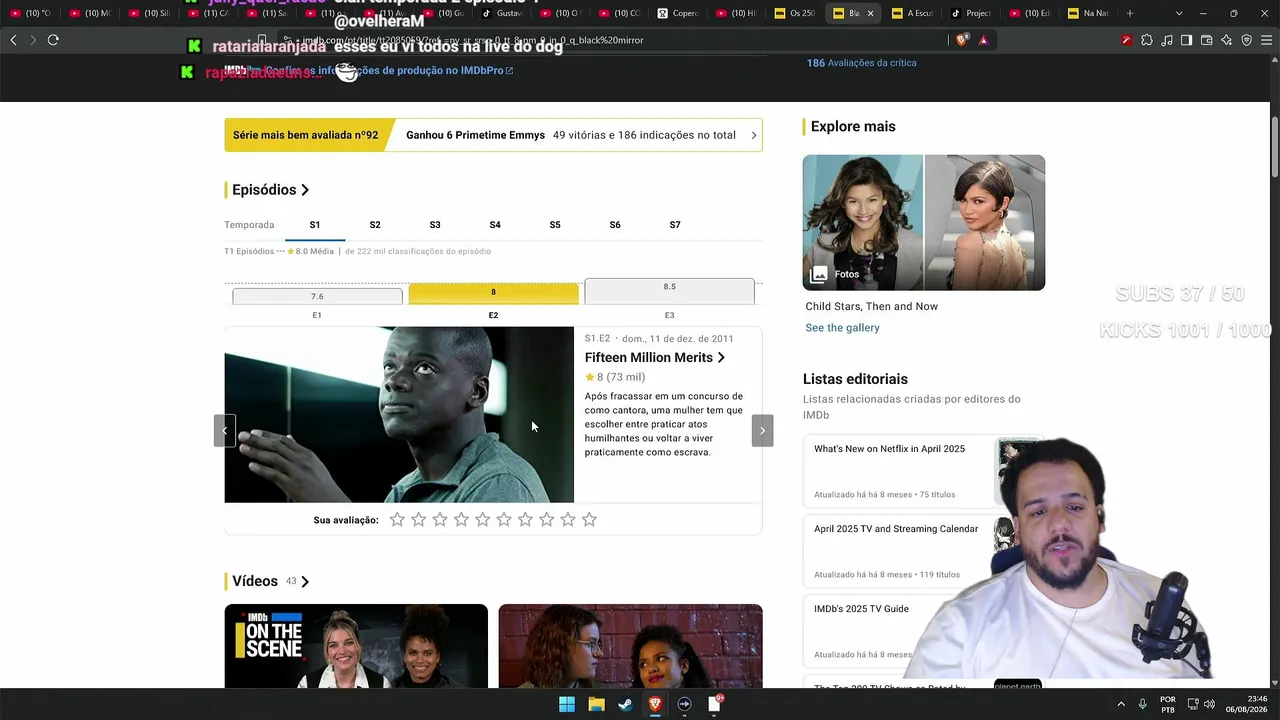Click the microphone icon in system tray
Image resolution: width=1280 pixels, height=720 pixels.
1142,704
